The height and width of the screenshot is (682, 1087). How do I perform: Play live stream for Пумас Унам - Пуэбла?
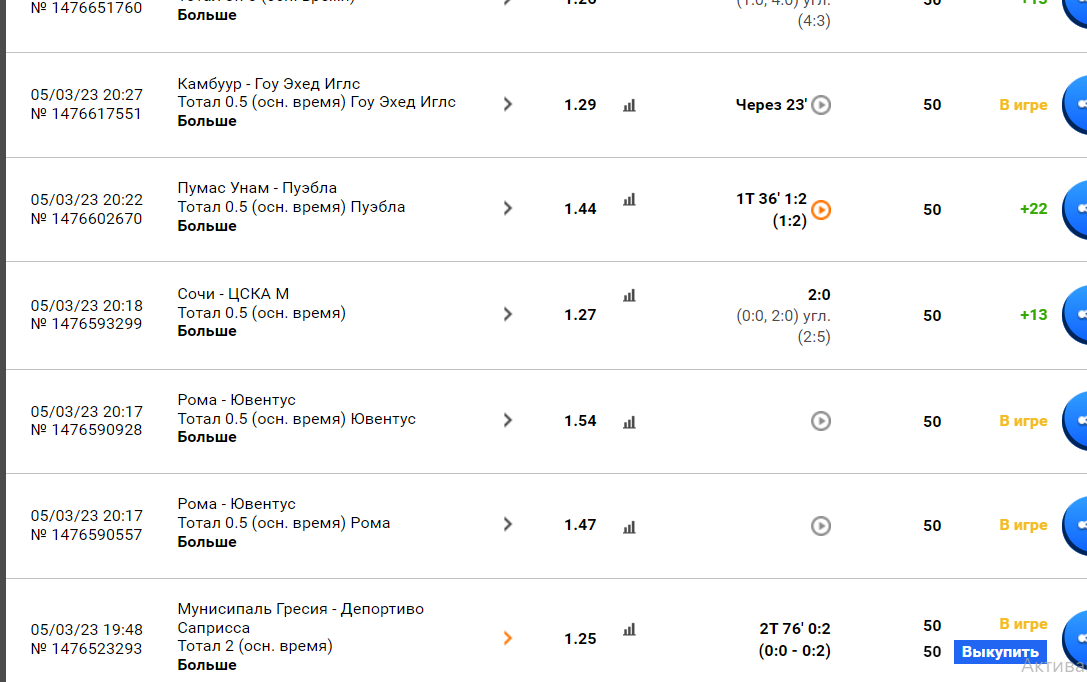tap(821, 210)
